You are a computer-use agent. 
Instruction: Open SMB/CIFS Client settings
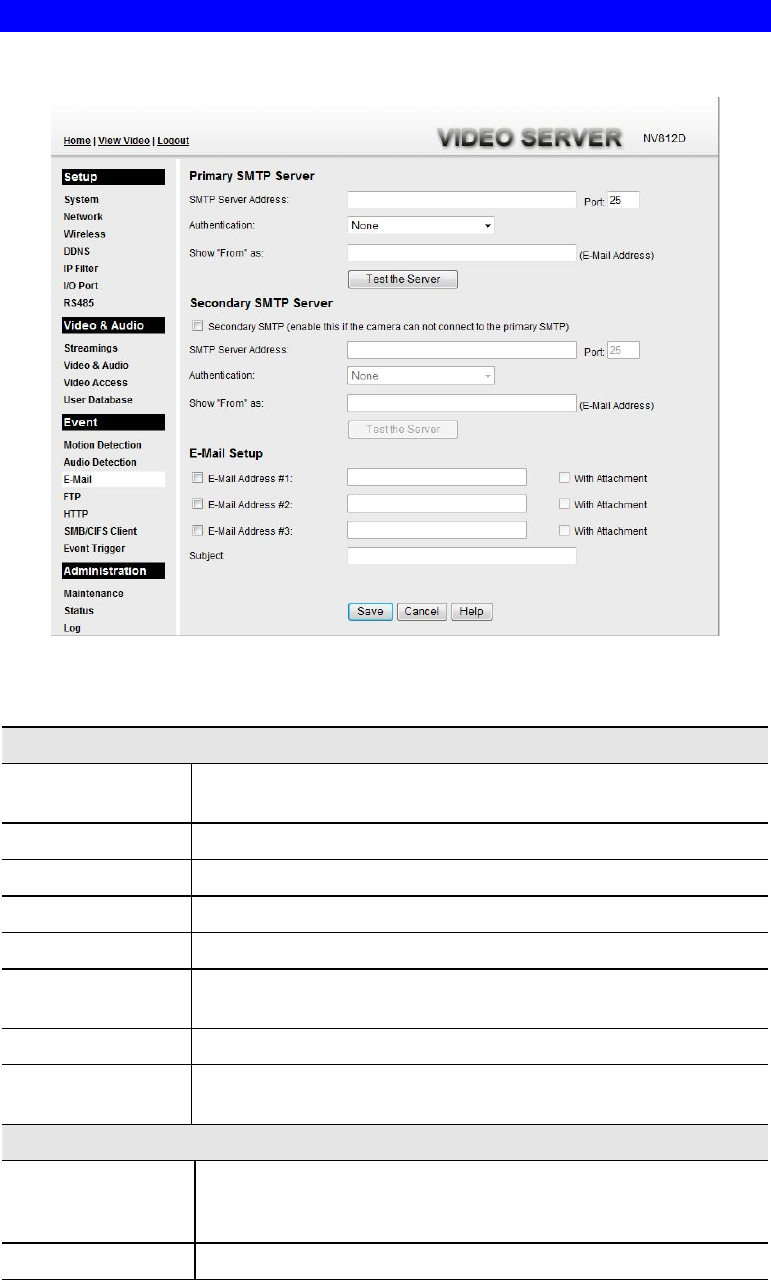(x=100, y=531)
